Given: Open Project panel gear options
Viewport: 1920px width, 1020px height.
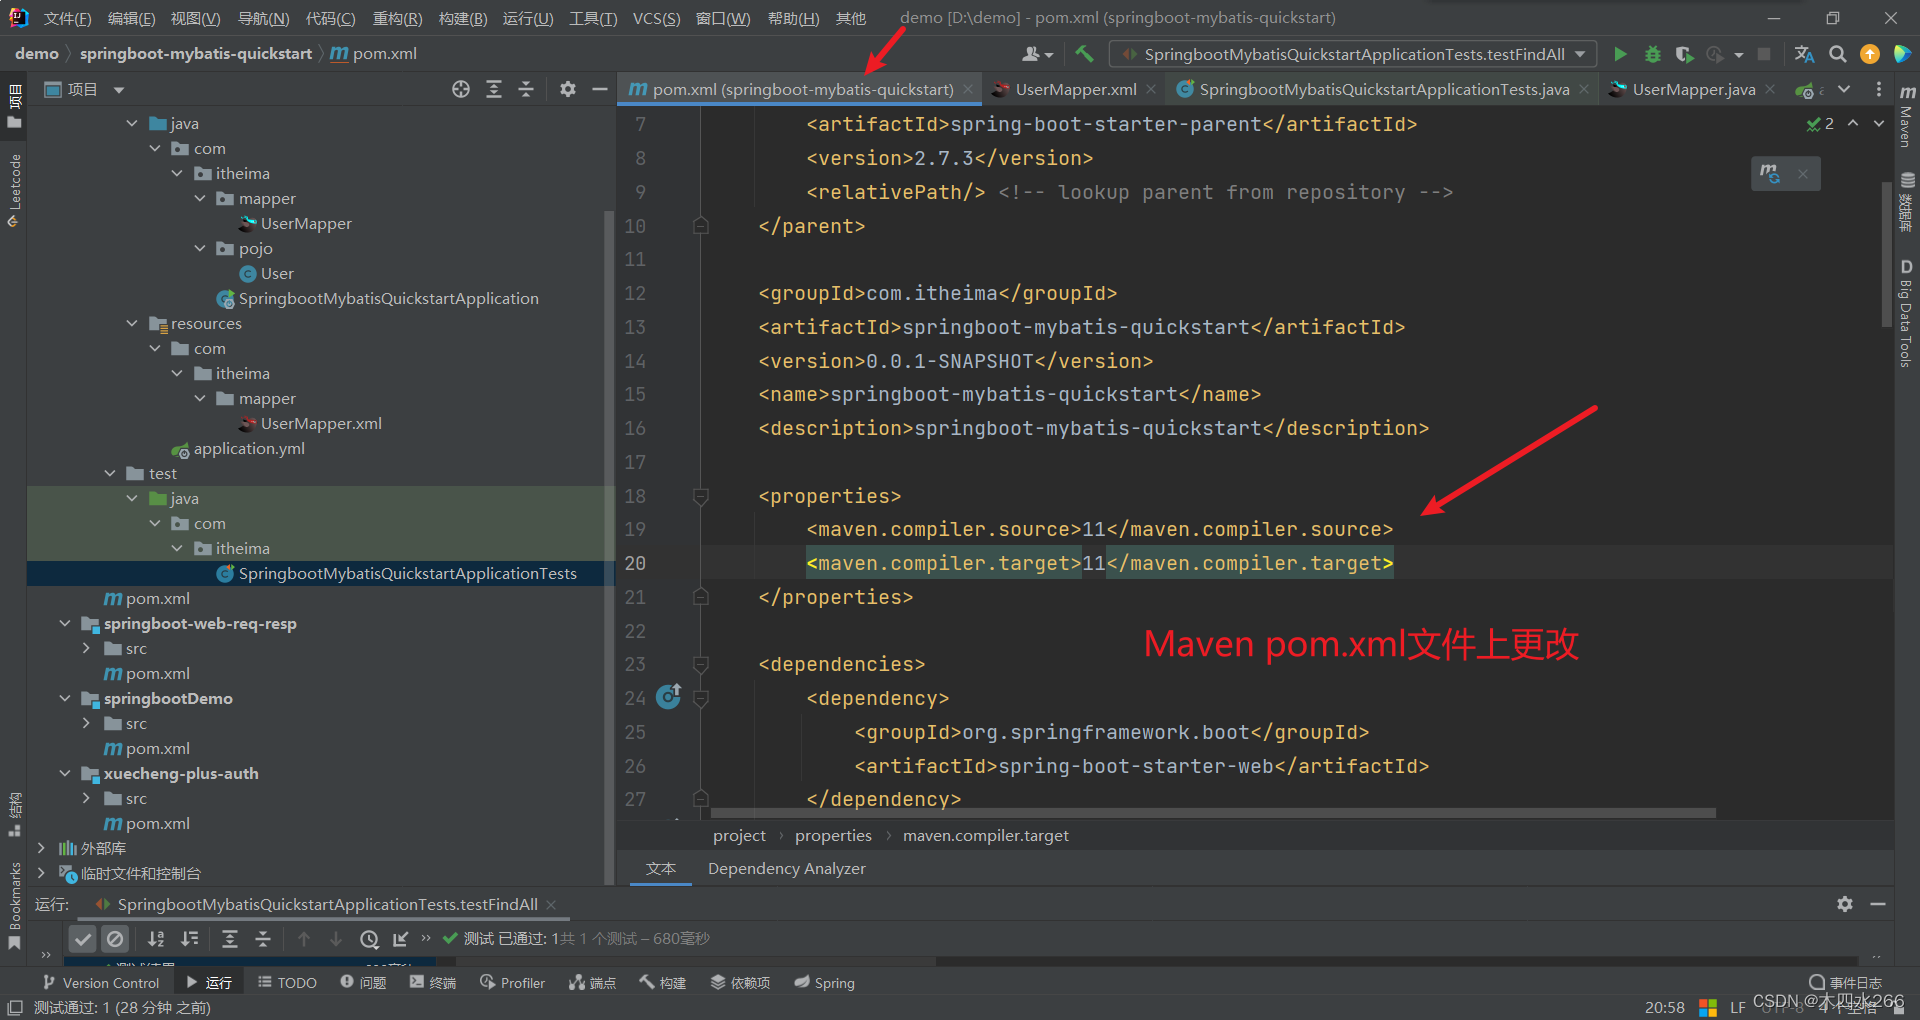Looking at the screenshot, I should coord(568,89).
